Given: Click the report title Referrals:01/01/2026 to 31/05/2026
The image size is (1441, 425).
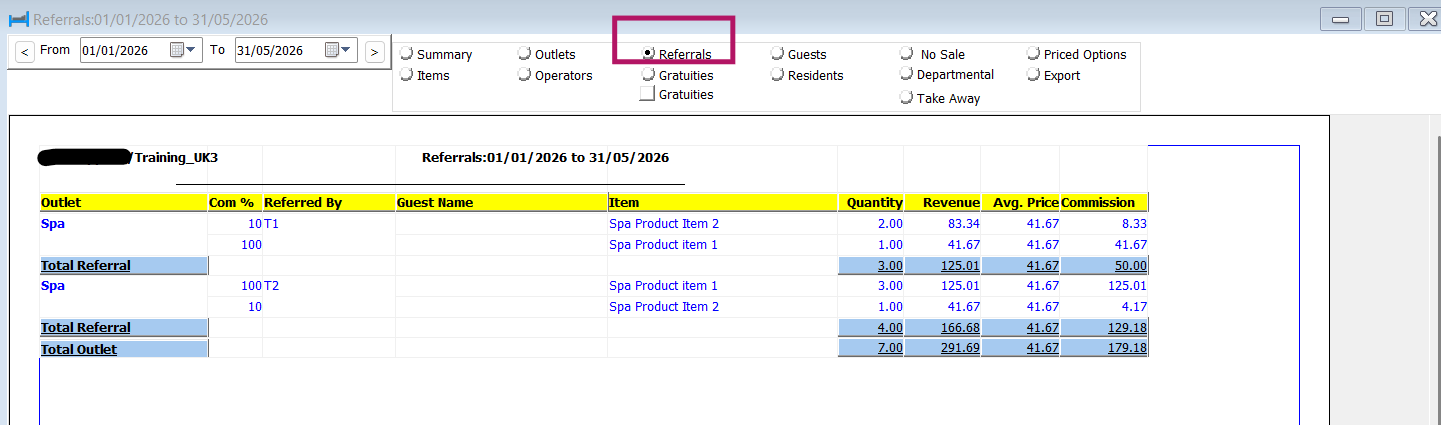Looking at the screenshot, I should coord(545,157).
